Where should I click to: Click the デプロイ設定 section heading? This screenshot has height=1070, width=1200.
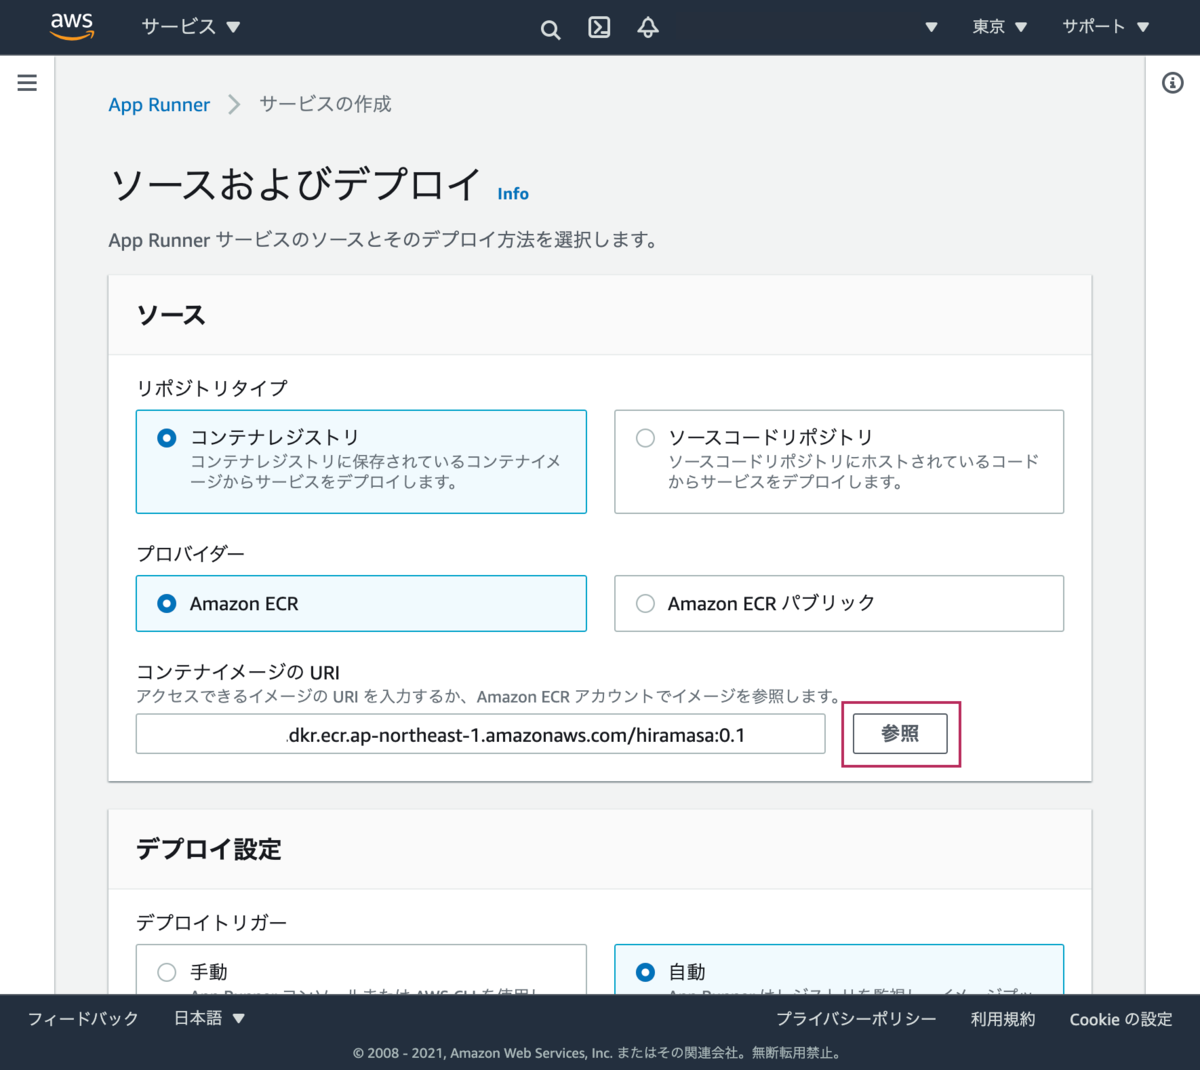click(x=209, y=849)
